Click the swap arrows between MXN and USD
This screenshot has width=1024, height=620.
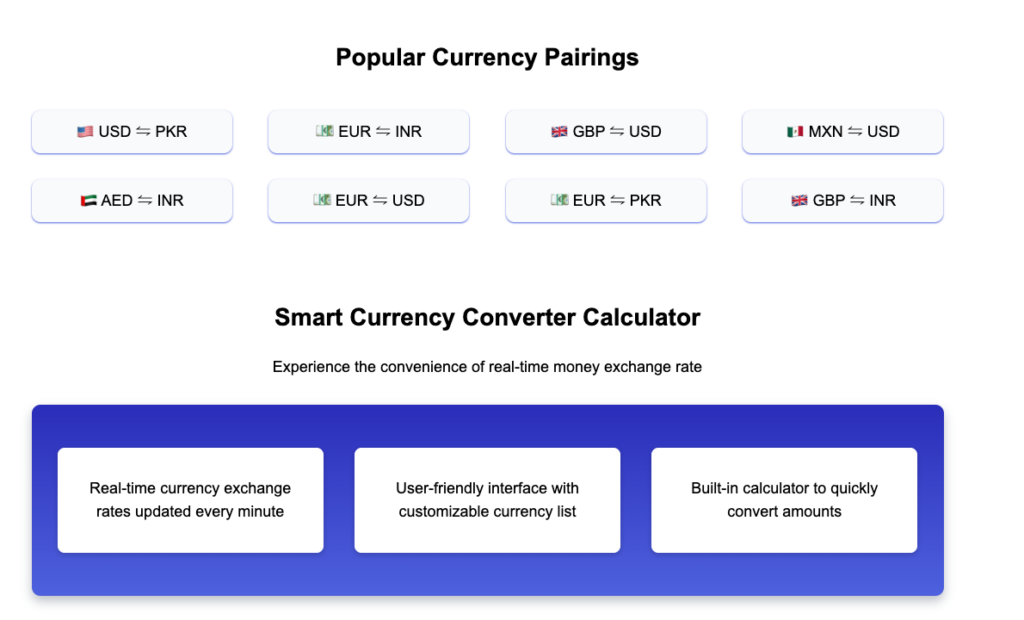click(x=855, y=132)
